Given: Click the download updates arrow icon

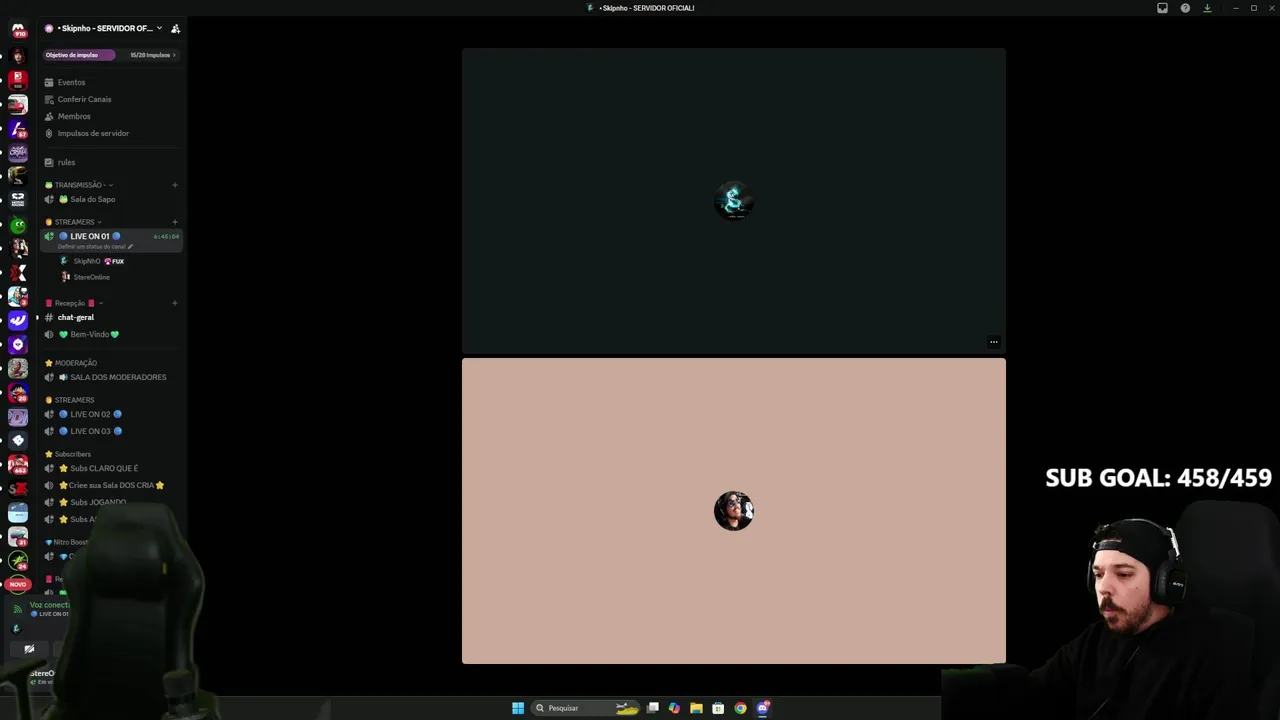Looking at the screenshot, I should tap(1207, 8).
